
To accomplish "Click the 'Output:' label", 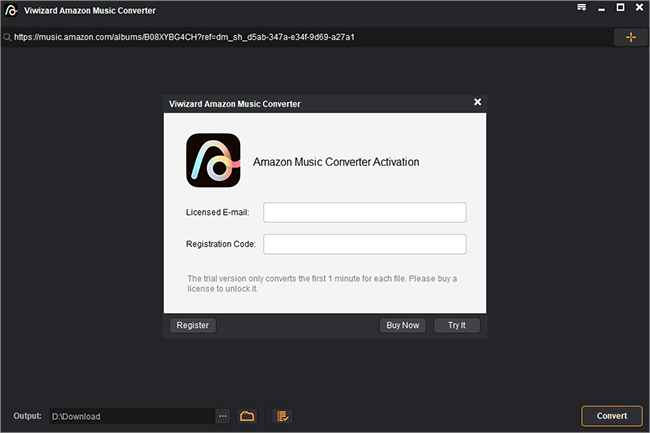I will coord(27,416).
